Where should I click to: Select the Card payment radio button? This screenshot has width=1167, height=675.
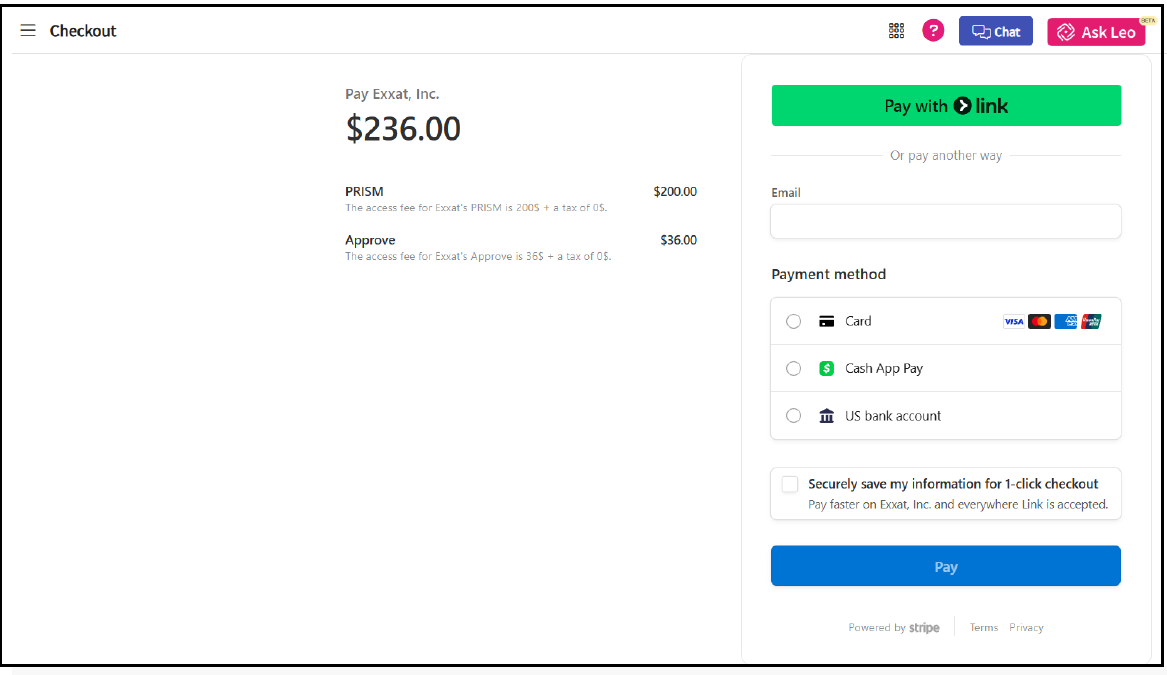click(794, 321)
